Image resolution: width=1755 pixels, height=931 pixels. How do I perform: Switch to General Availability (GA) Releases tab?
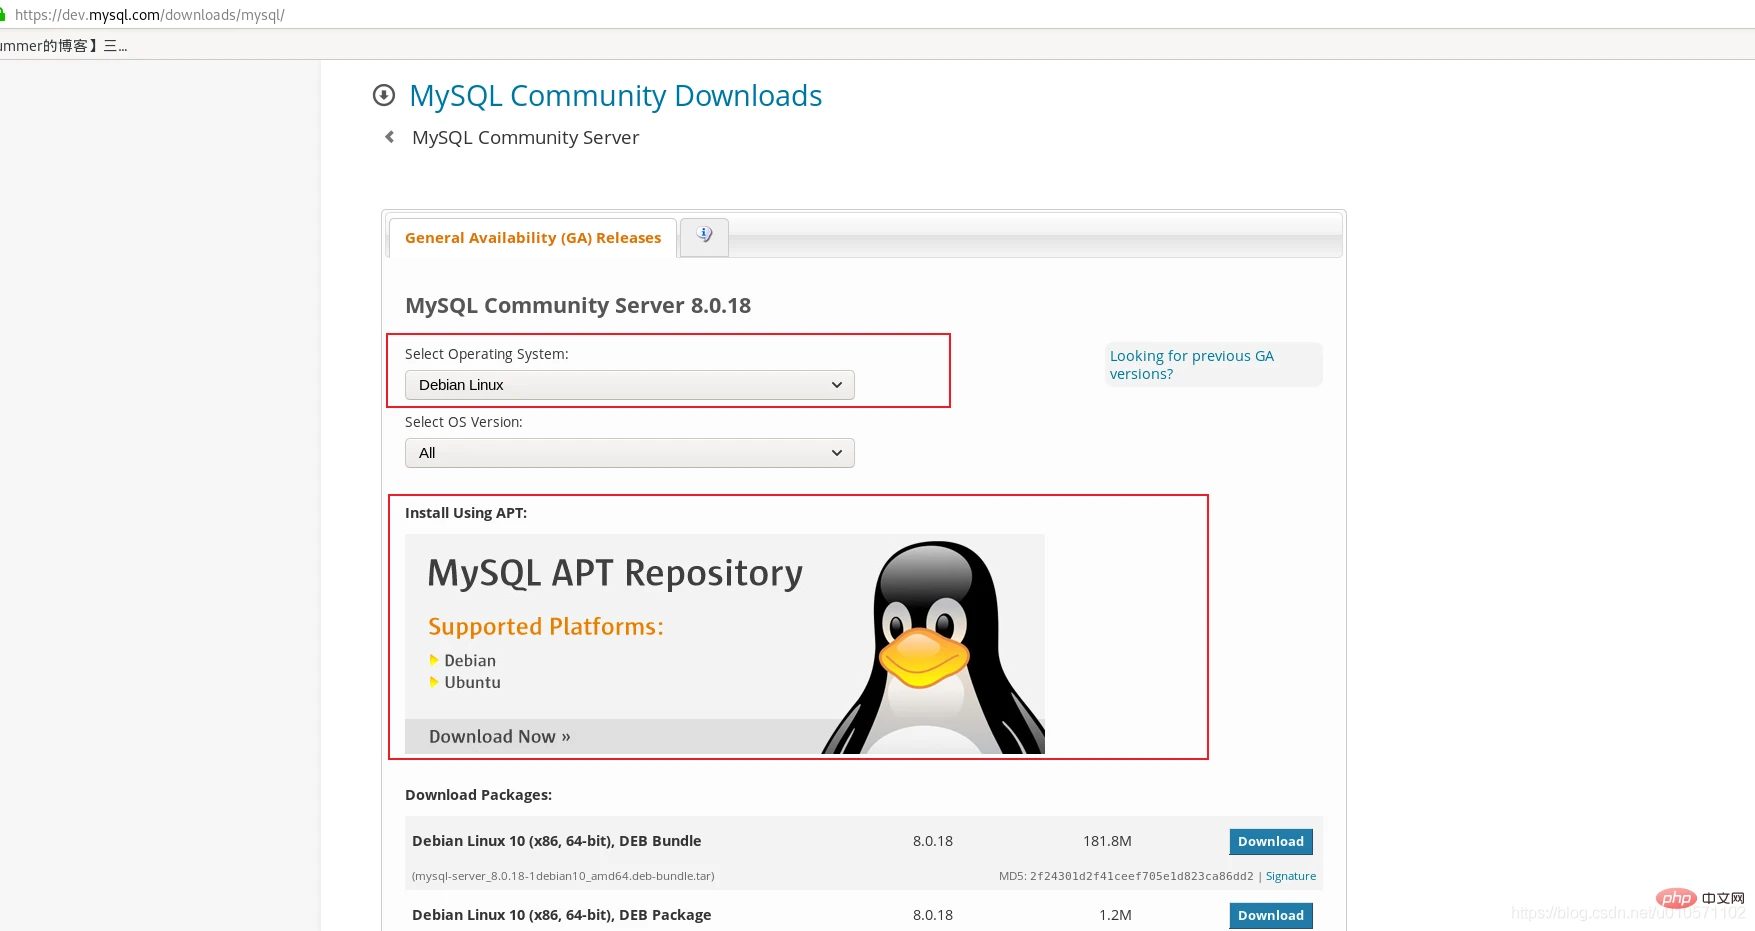532,238
